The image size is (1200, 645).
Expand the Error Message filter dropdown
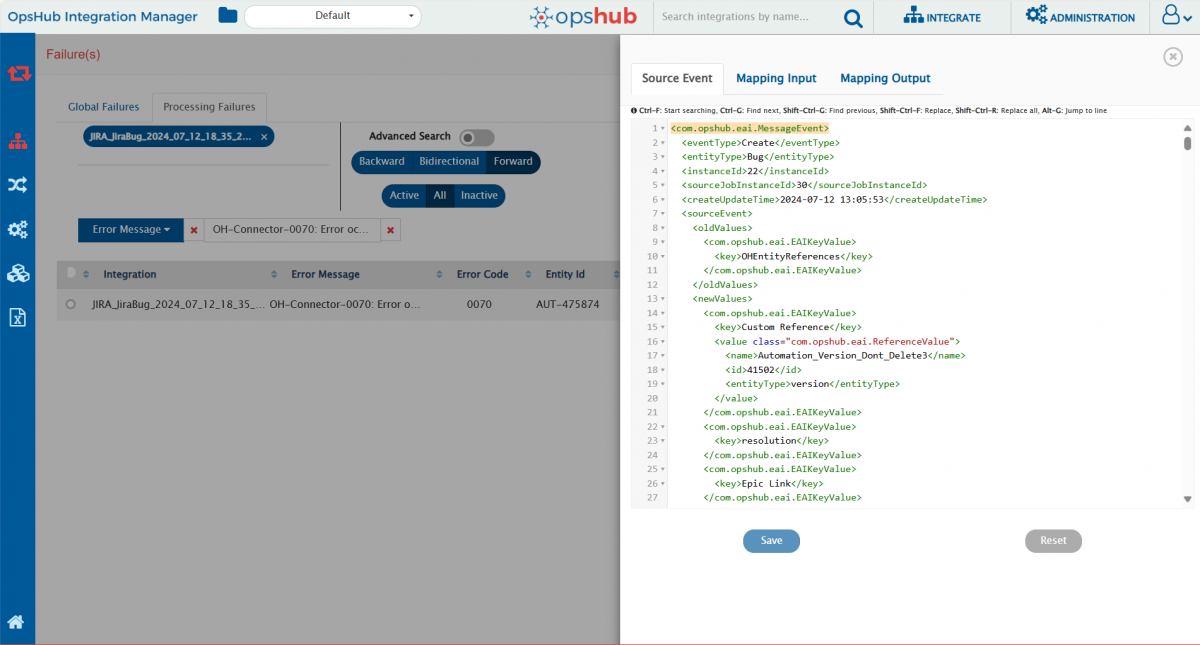pos(131,230)
